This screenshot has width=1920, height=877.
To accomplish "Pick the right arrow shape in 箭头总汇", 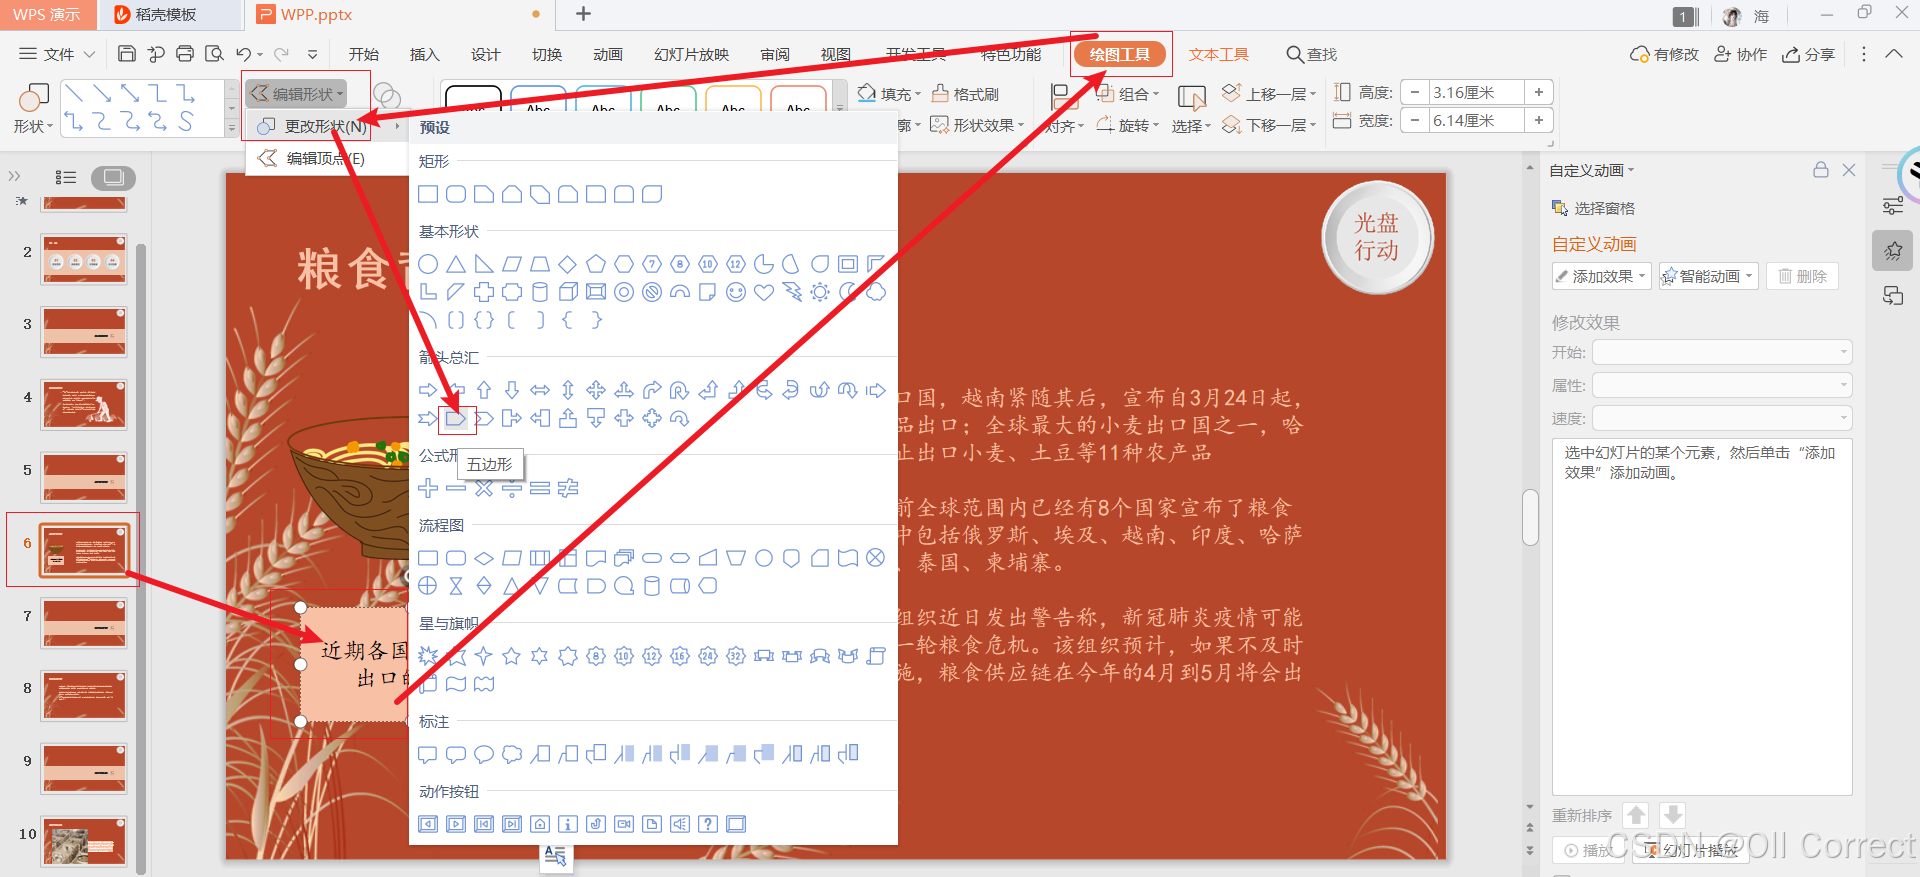I will coord(428,390).
